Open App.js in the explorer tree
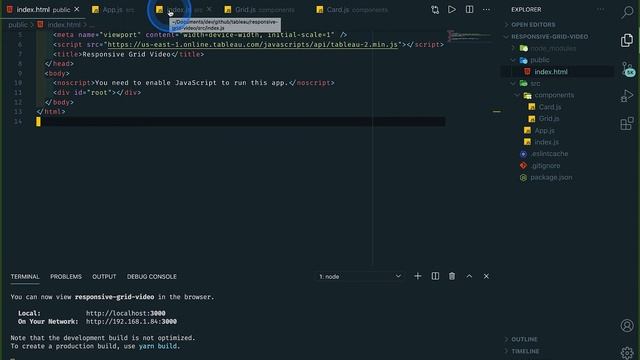Image resolution: width=640 pixels, height=360 pixels. point(544,131)
